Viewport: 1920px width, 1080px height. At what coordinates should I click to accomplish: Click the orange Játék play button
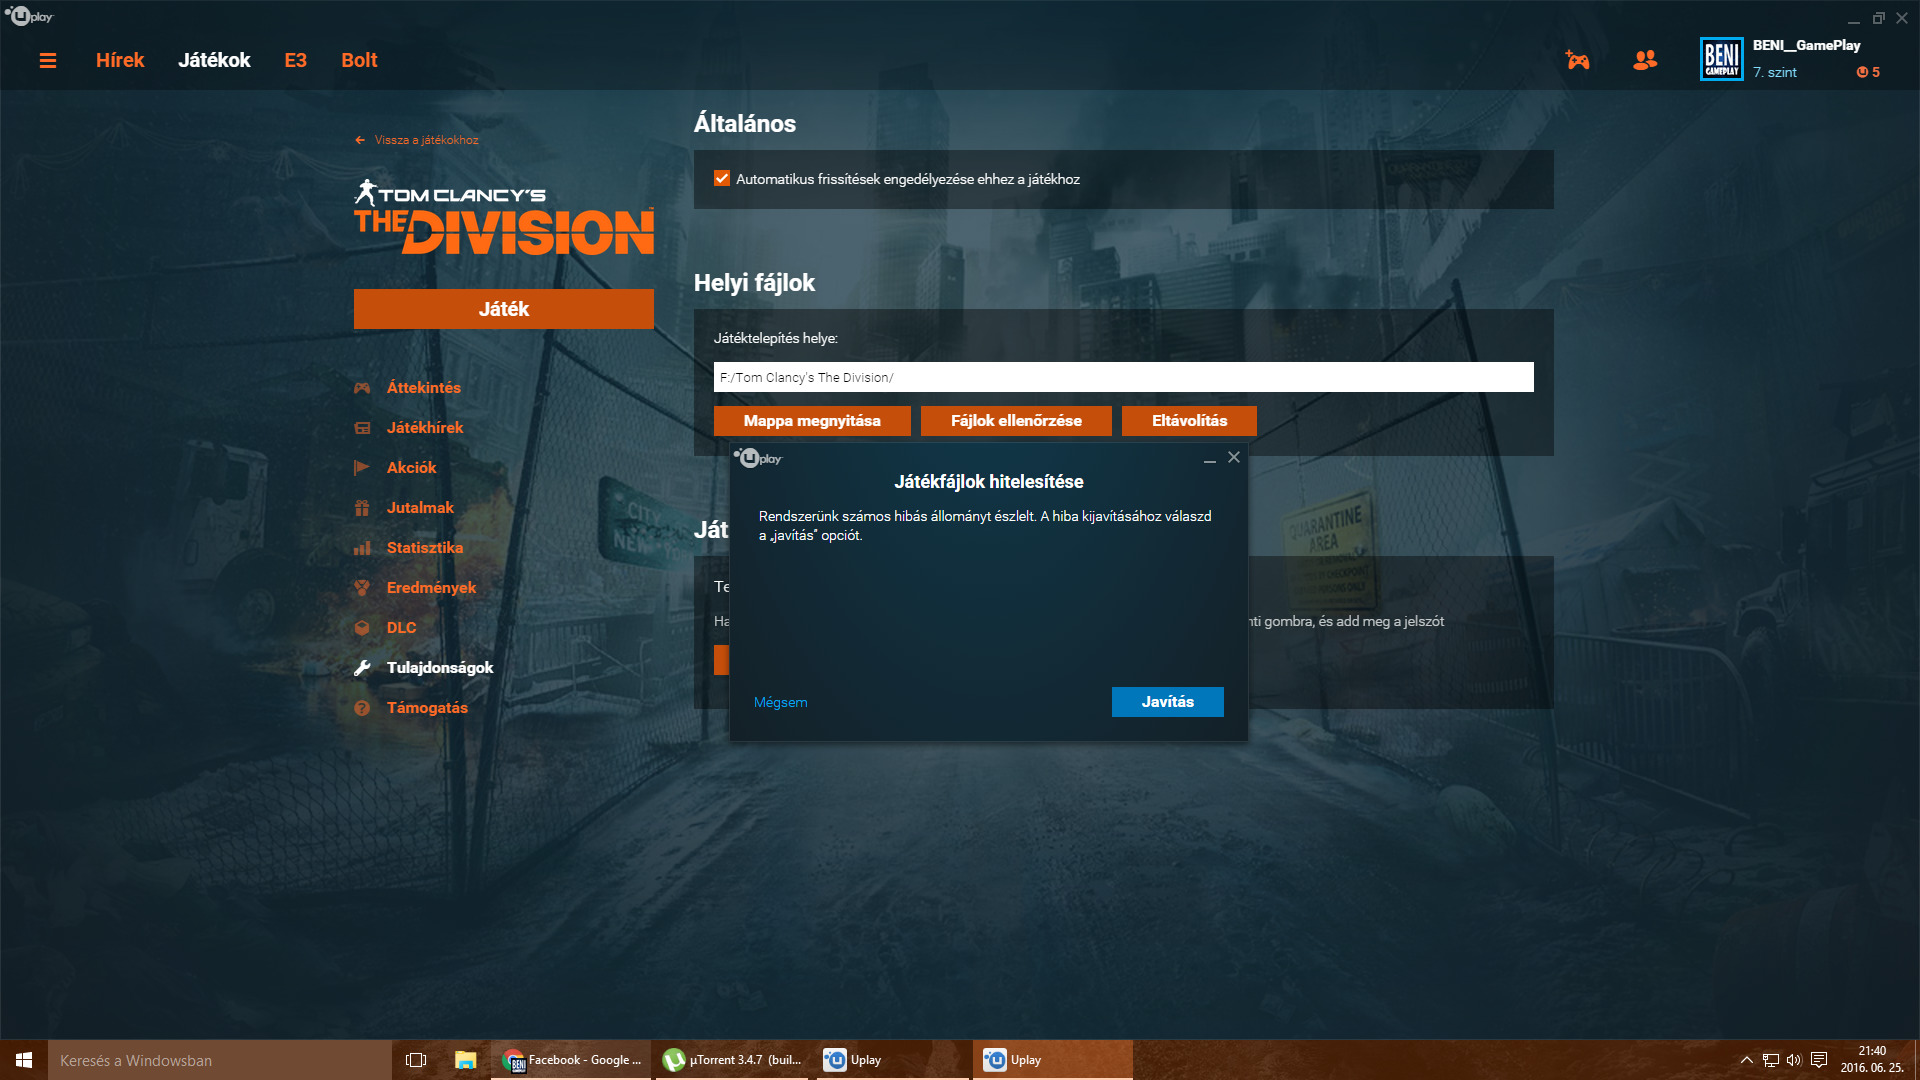pos(504,309)
